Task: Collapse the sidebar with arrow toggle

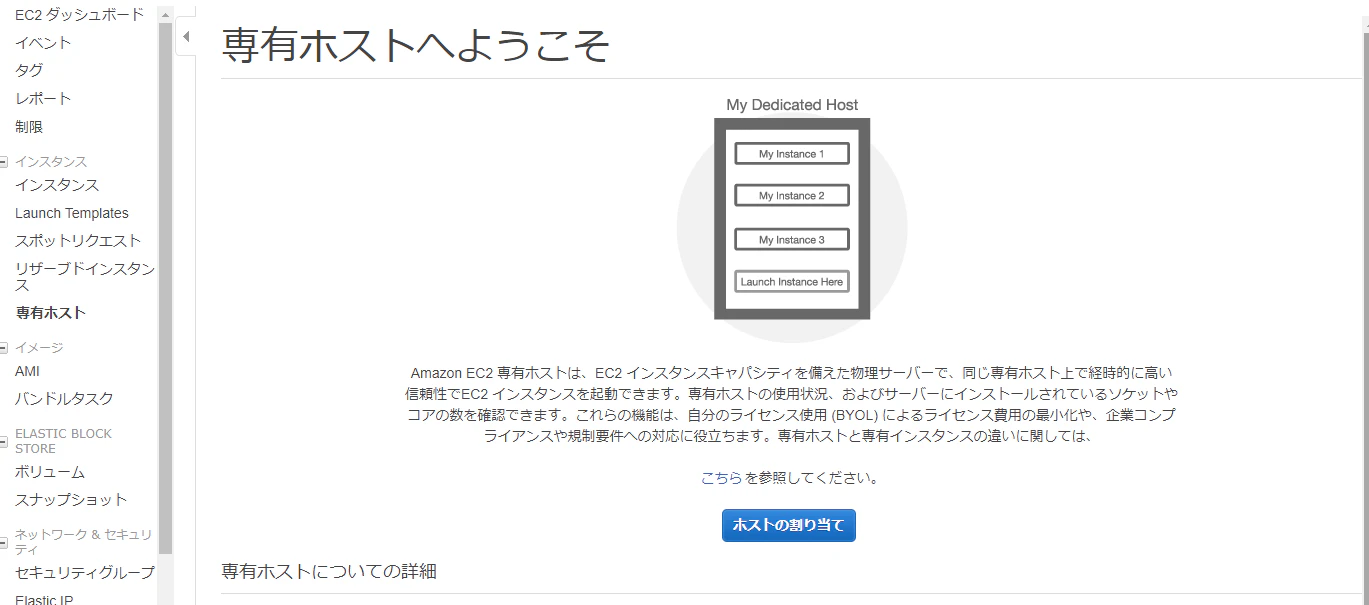Action: click(186, 37)
